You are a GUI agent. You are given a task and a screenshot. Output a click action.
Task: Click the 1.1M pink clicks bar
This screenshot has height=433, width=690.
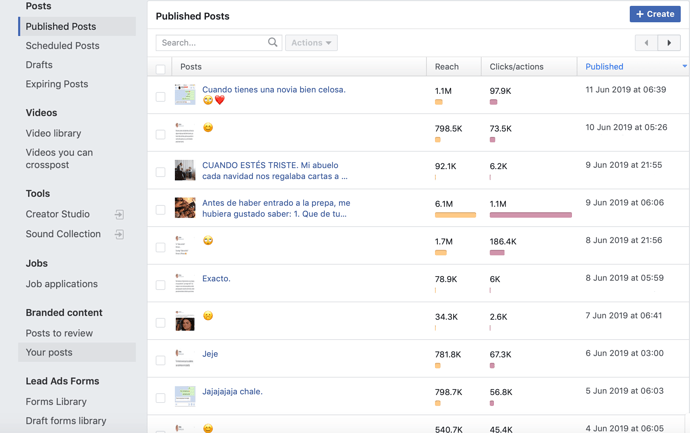(531, 215)
